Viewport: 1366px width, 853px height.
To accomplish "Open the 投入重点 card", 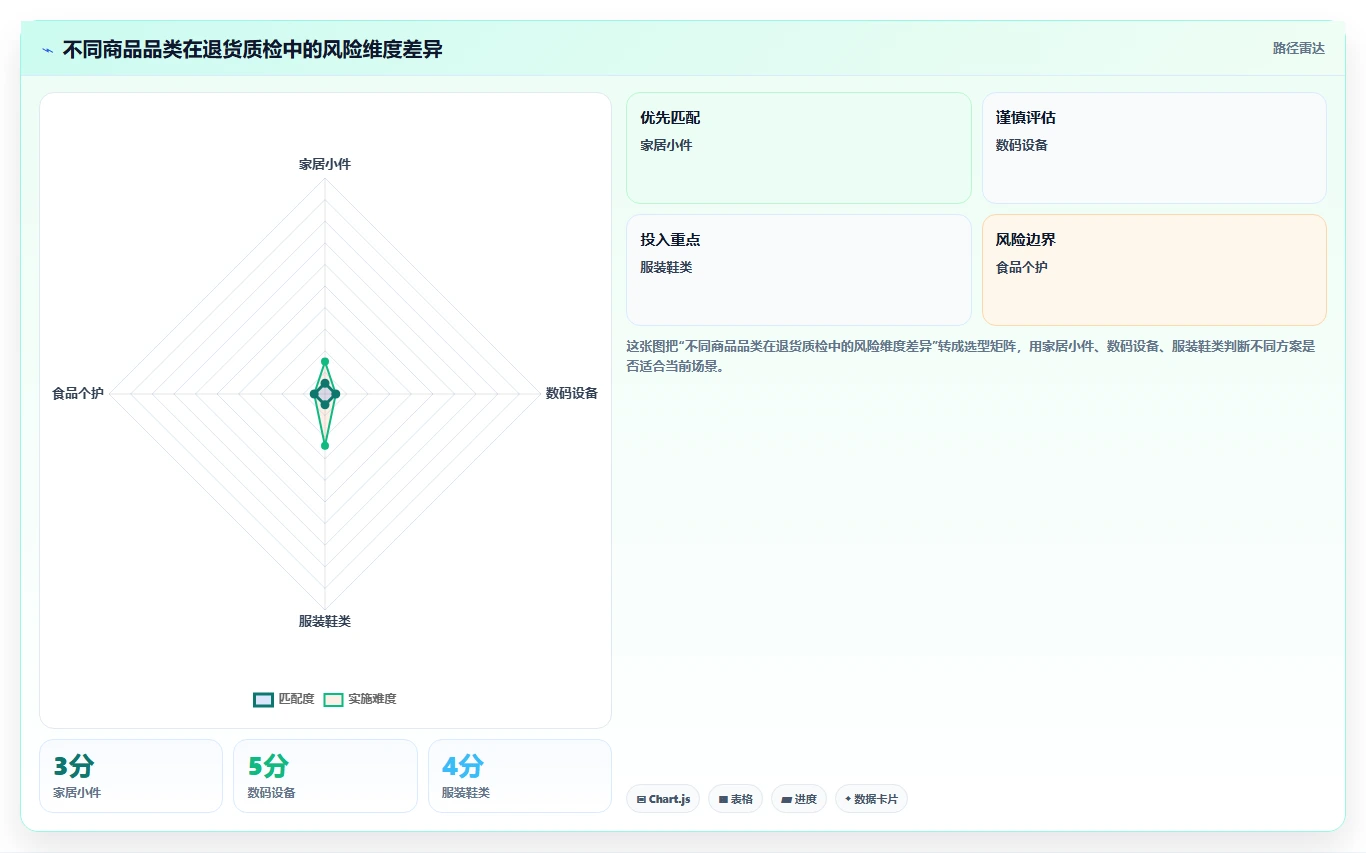I will (x=799, y=270).
